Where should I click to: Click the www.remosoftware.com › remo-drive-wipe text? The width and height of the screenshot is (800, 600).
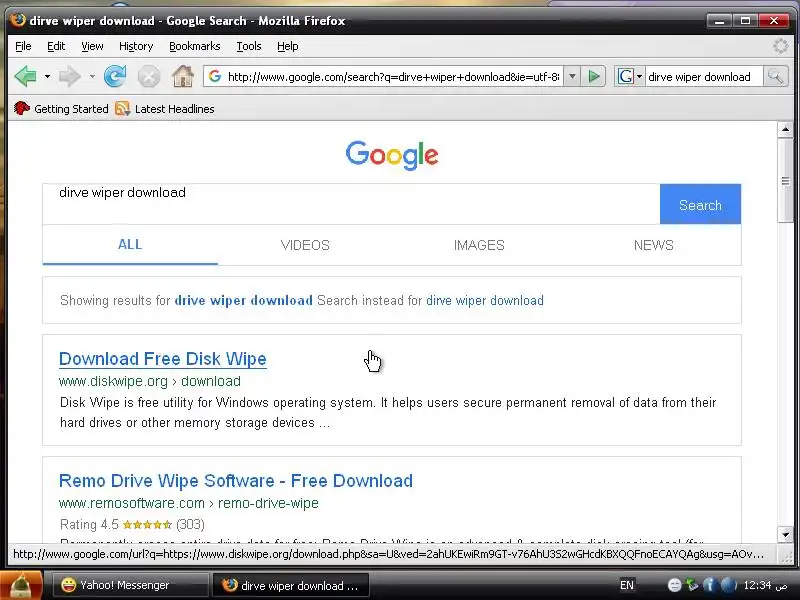[x=188, y=503]
